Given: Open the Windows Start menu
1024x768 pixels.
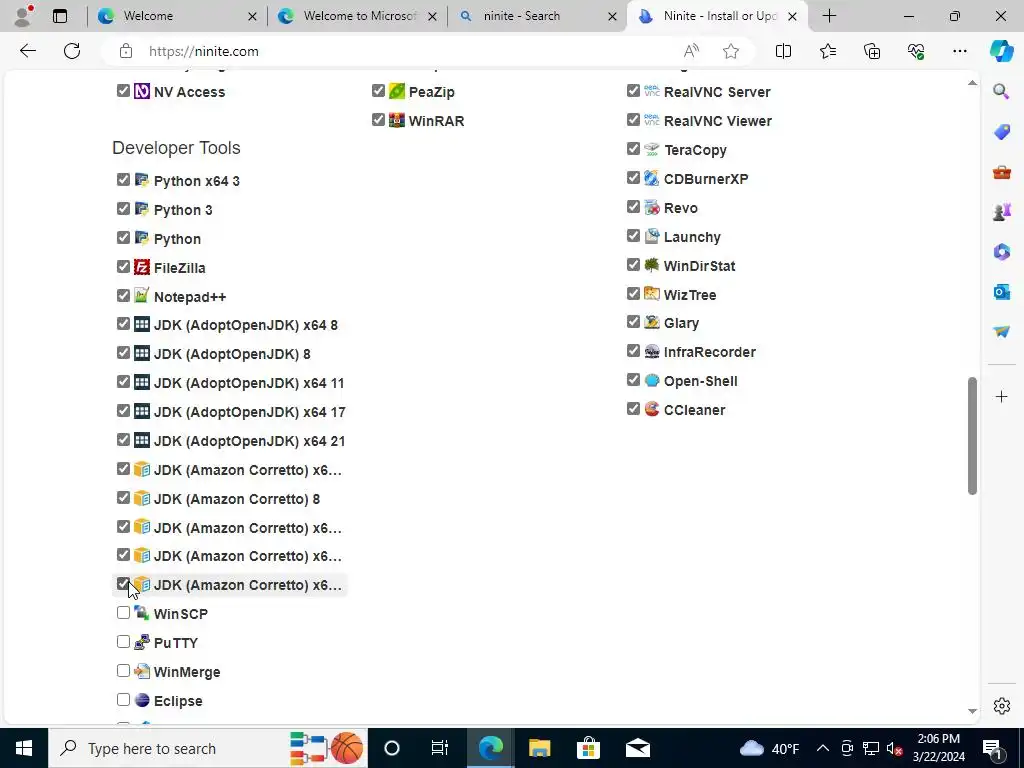Looking at the screenshot, I should pyautogui.click(x=24, y=748).
